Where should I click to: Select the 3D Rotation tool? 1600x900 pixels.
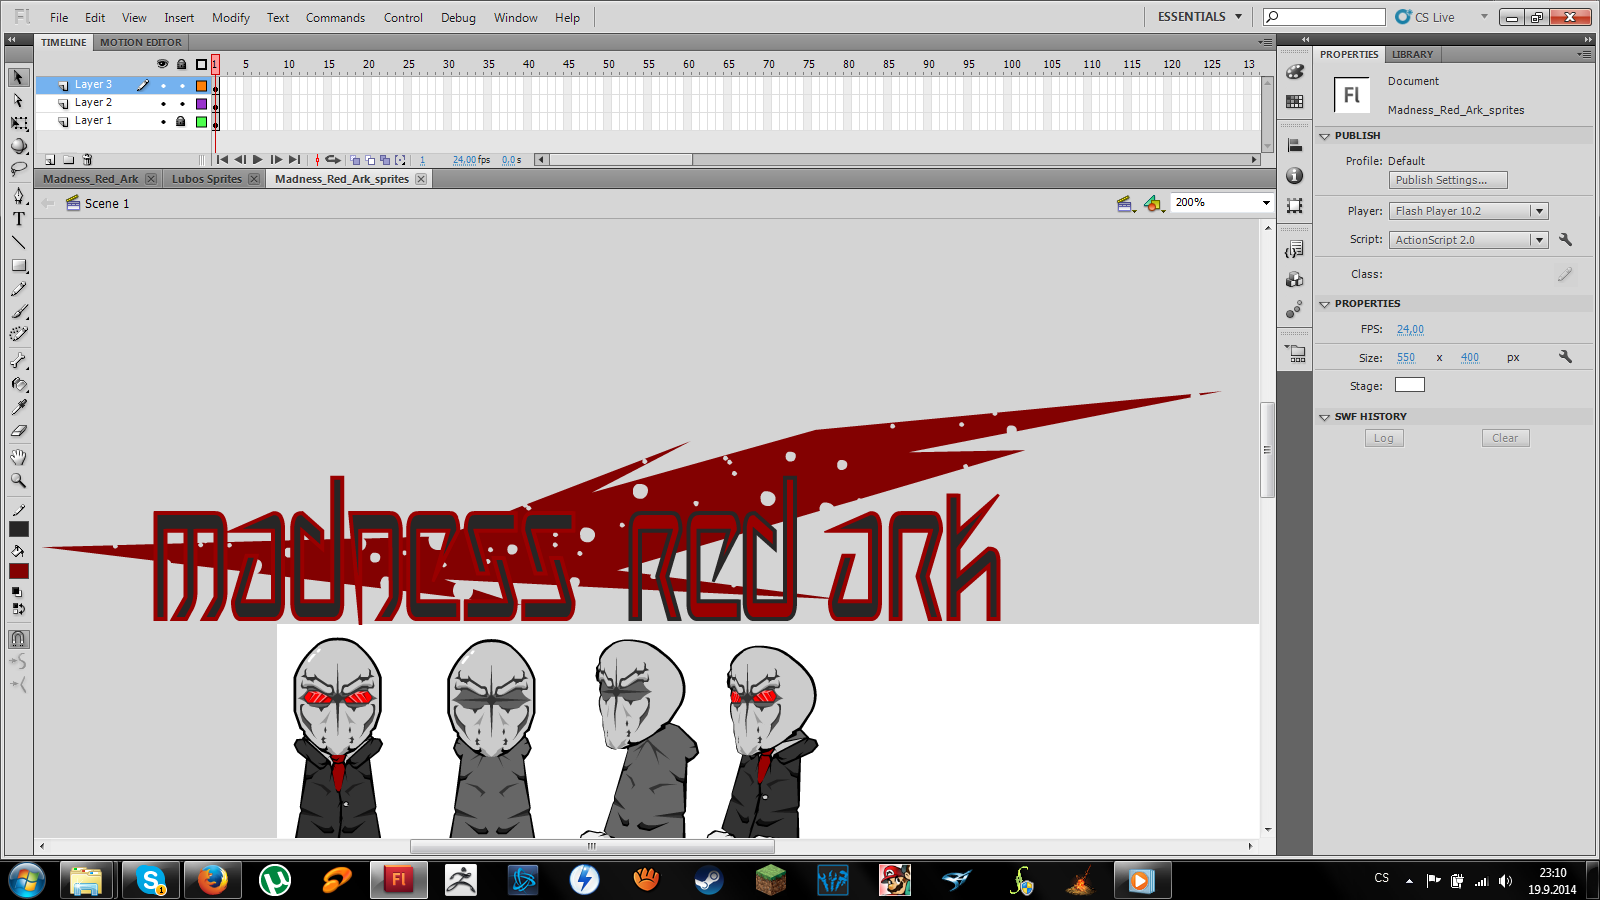(x=18, y=146)
